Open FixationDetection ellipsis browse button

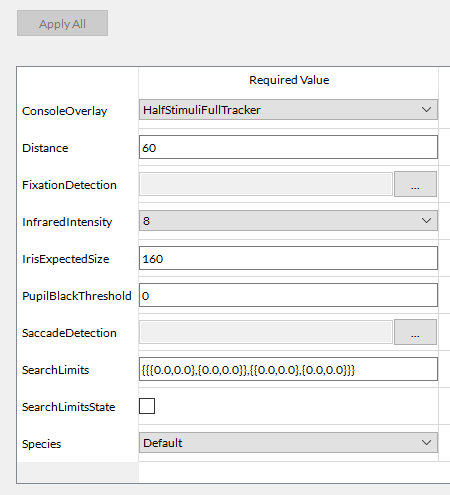pos(415,184)
